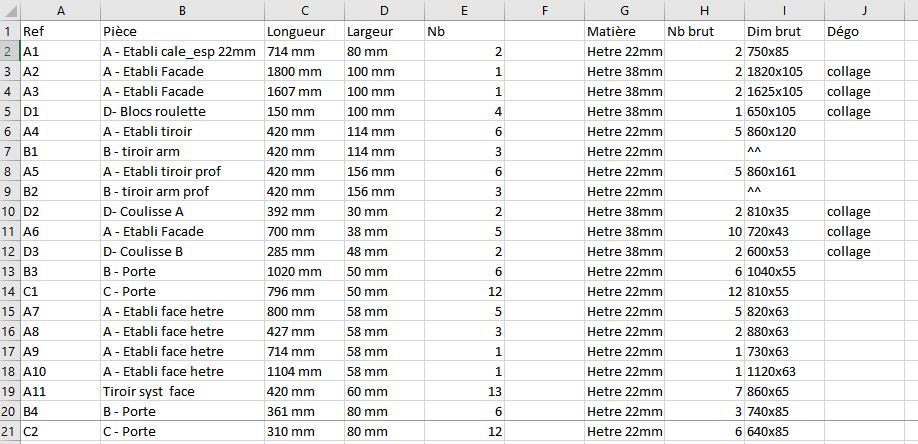The height and width of the screenshot is (444, 918).
Task: Select the 'Dim brut' header cell
Action: tap(783, 31)
